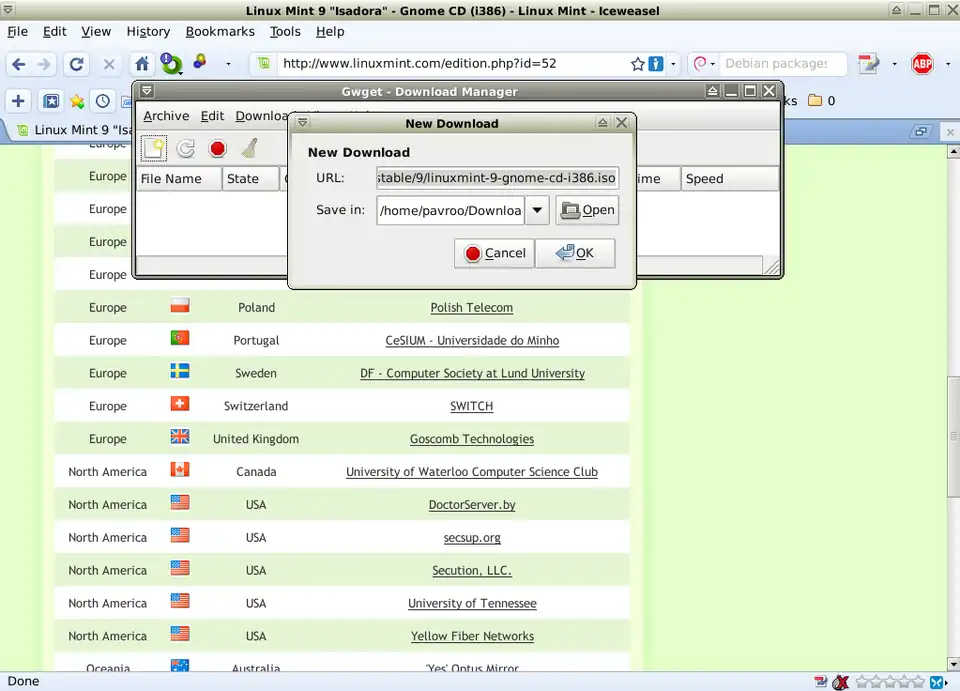Bookmark this page with the star icon
960x691 pixels.
click(637, 64)
